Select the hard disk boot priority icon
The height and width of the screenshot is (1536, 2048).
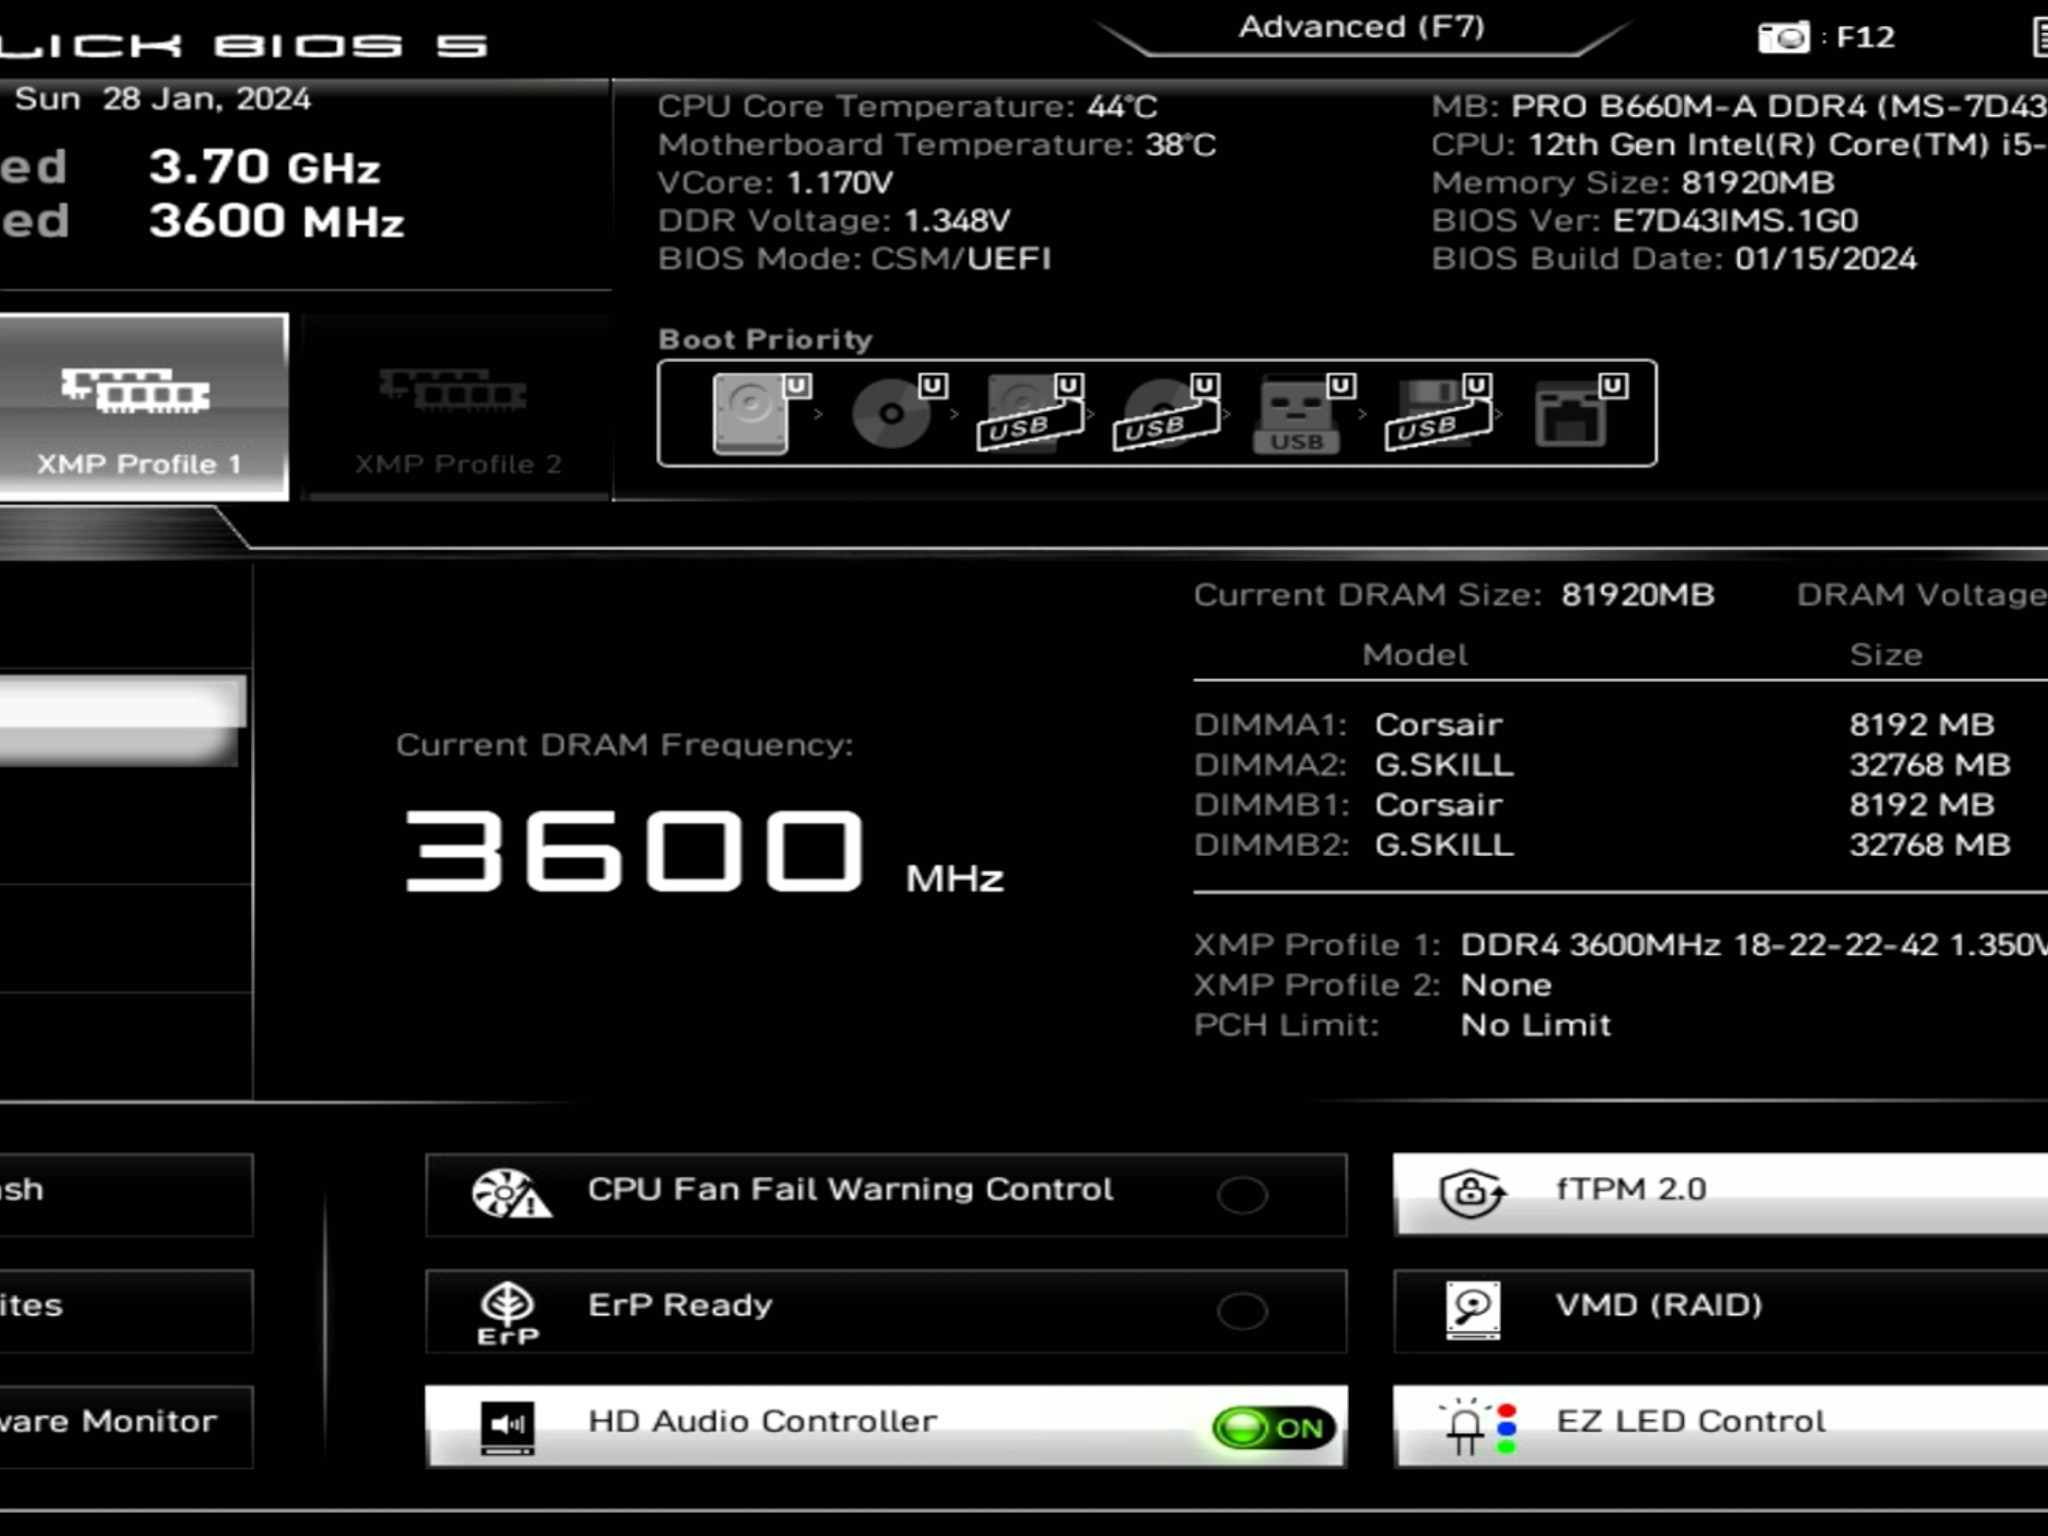point(752,413)
